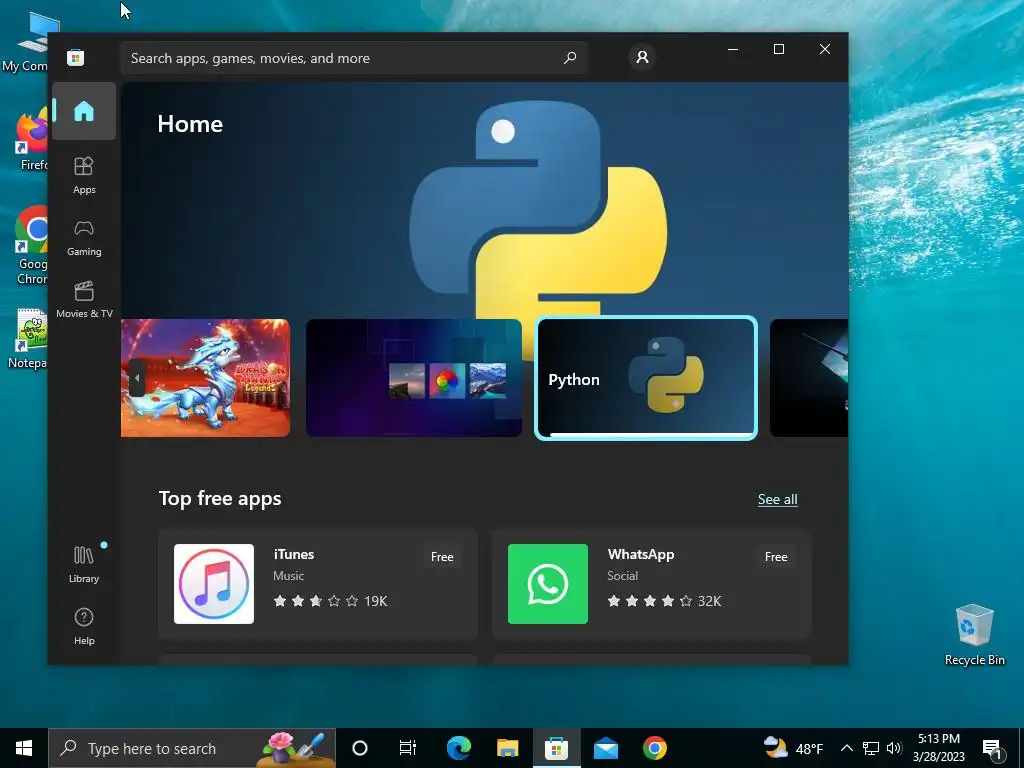Open the Apps section in sidebar
Image resolution: width=1024 pixels, height=768 pixels.
click(x=84, y=176)
